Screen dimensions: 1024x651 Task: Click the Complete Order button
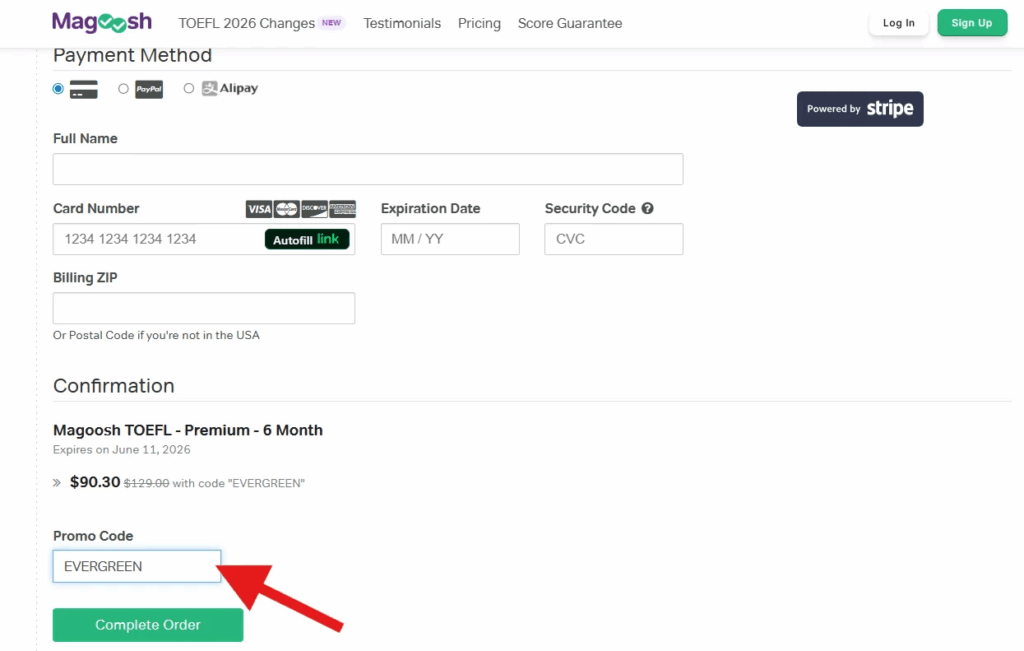147,624
